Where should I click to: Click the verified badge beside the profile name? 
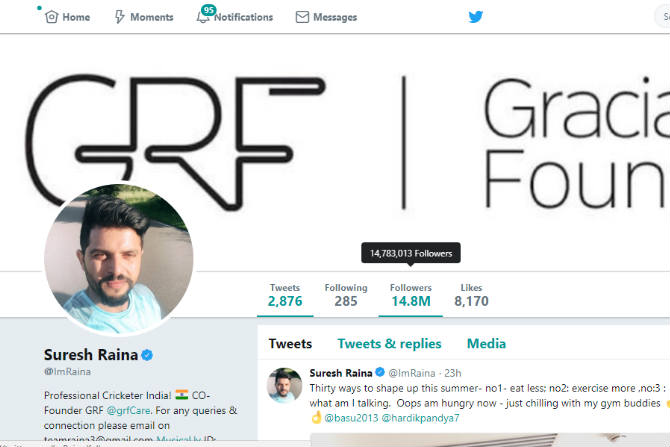tap(147, 355)
